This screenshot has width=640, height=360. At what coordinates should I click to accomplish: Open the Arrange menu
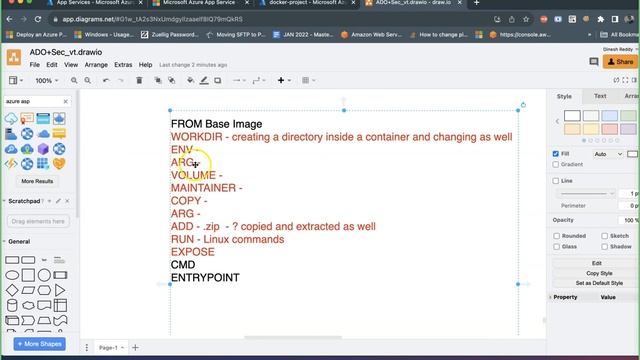click(x=96, y=65)
